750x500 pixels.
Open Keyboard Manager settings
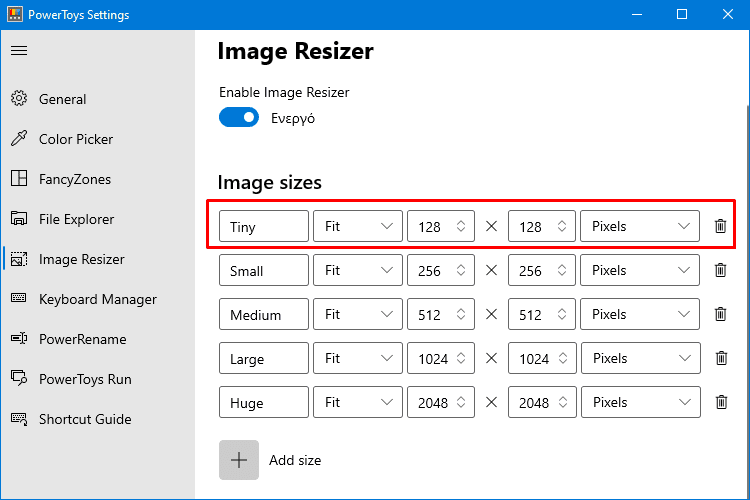[98, 299]
